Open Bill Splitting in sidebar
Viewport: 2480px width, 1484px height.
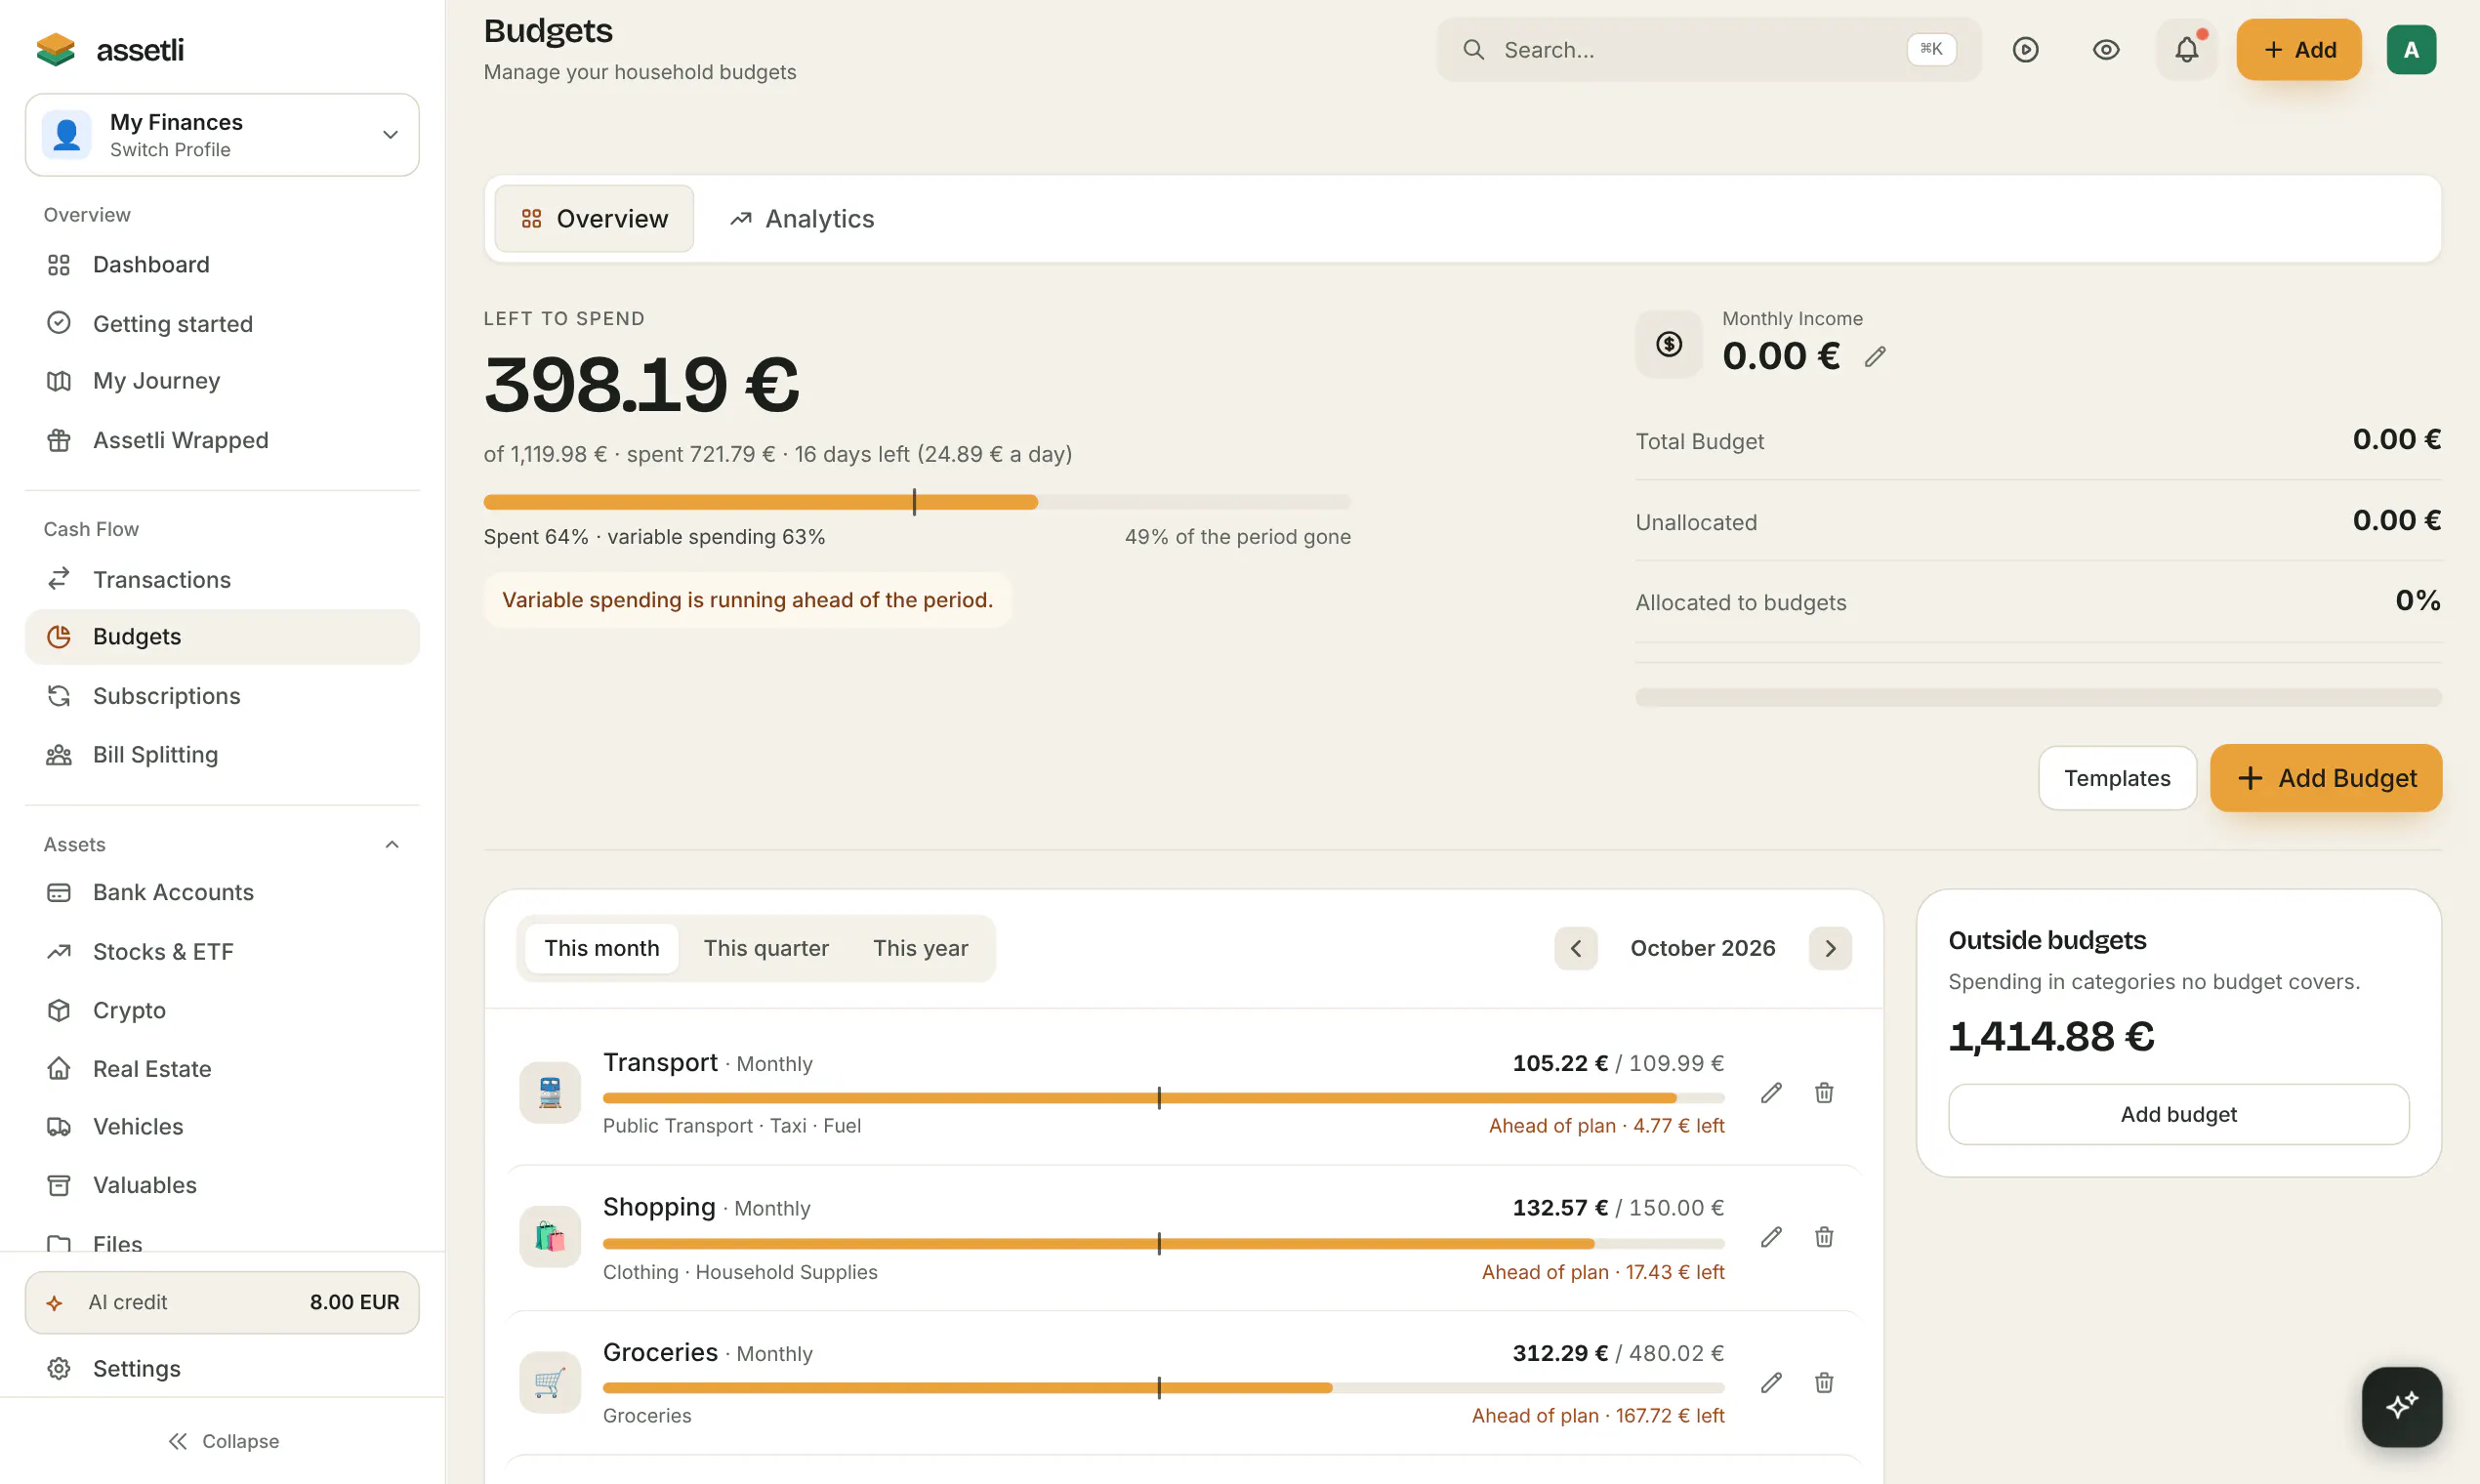[x=222, y=755]
